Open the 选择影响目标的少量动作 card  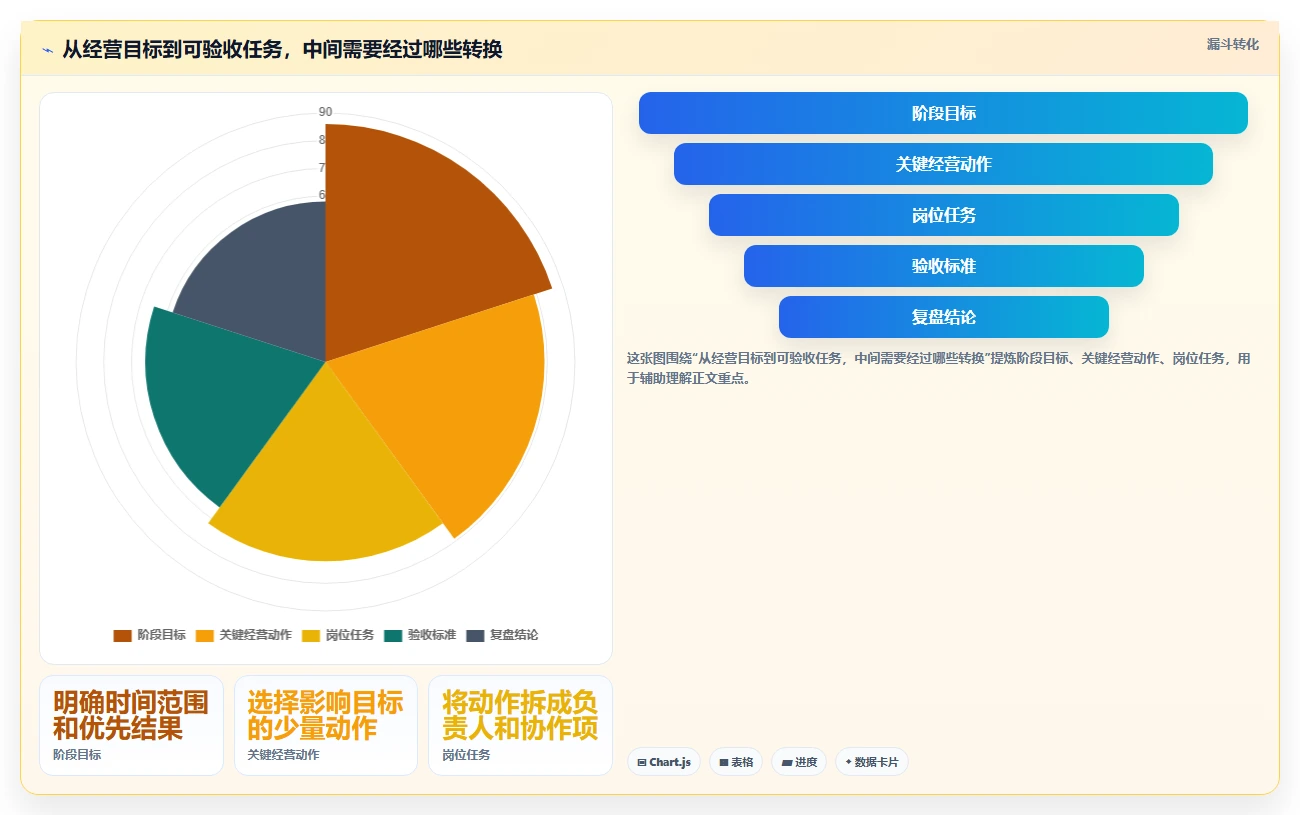coord(325,725)
